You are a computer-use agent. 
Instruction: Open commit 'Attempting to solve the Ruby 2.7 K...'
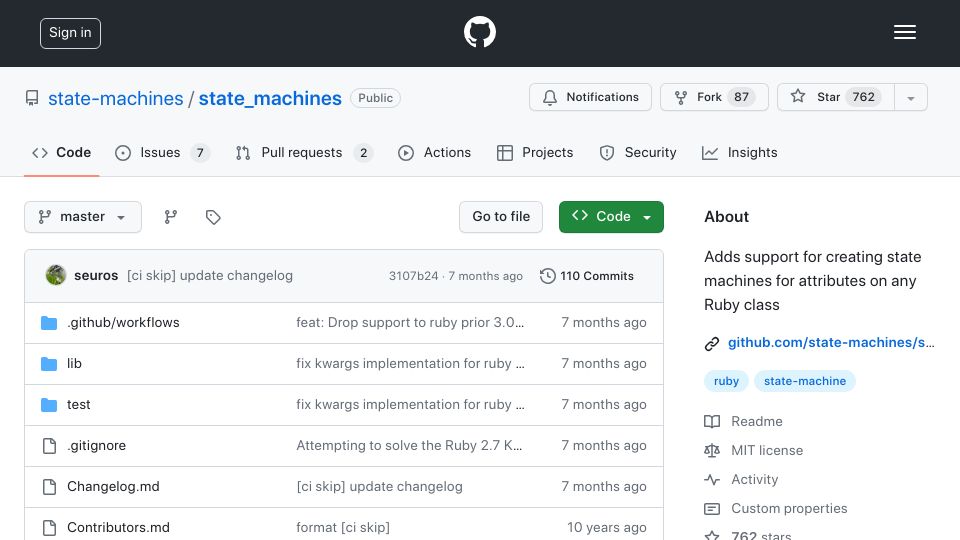(x=409, y=446)
